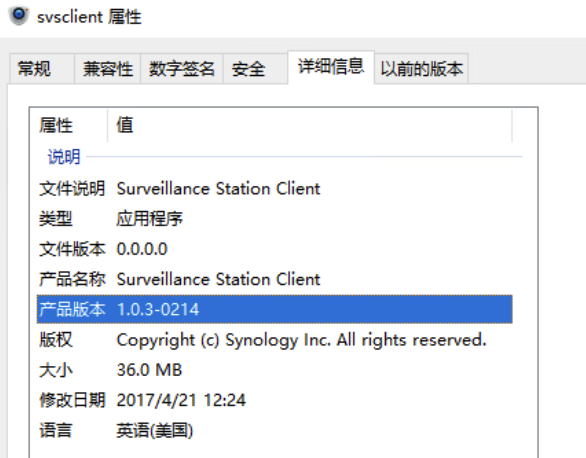Select the 类型 应用程序 row
The width and height of the screenshot is (586, 458).
coord(275,219)
